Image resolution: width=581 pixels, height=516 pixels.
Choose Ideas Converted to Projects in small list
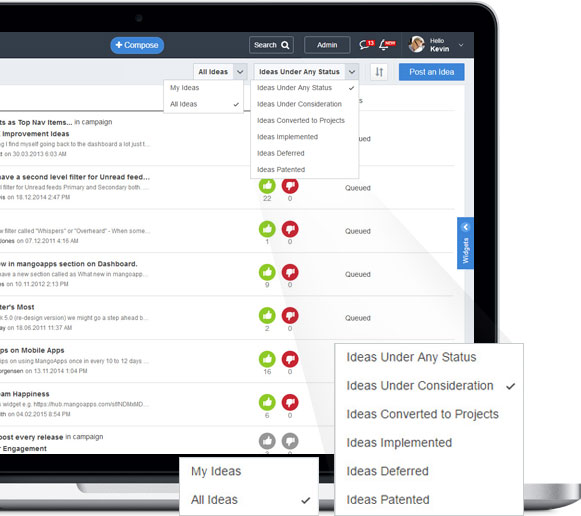[x=305, y=120]
